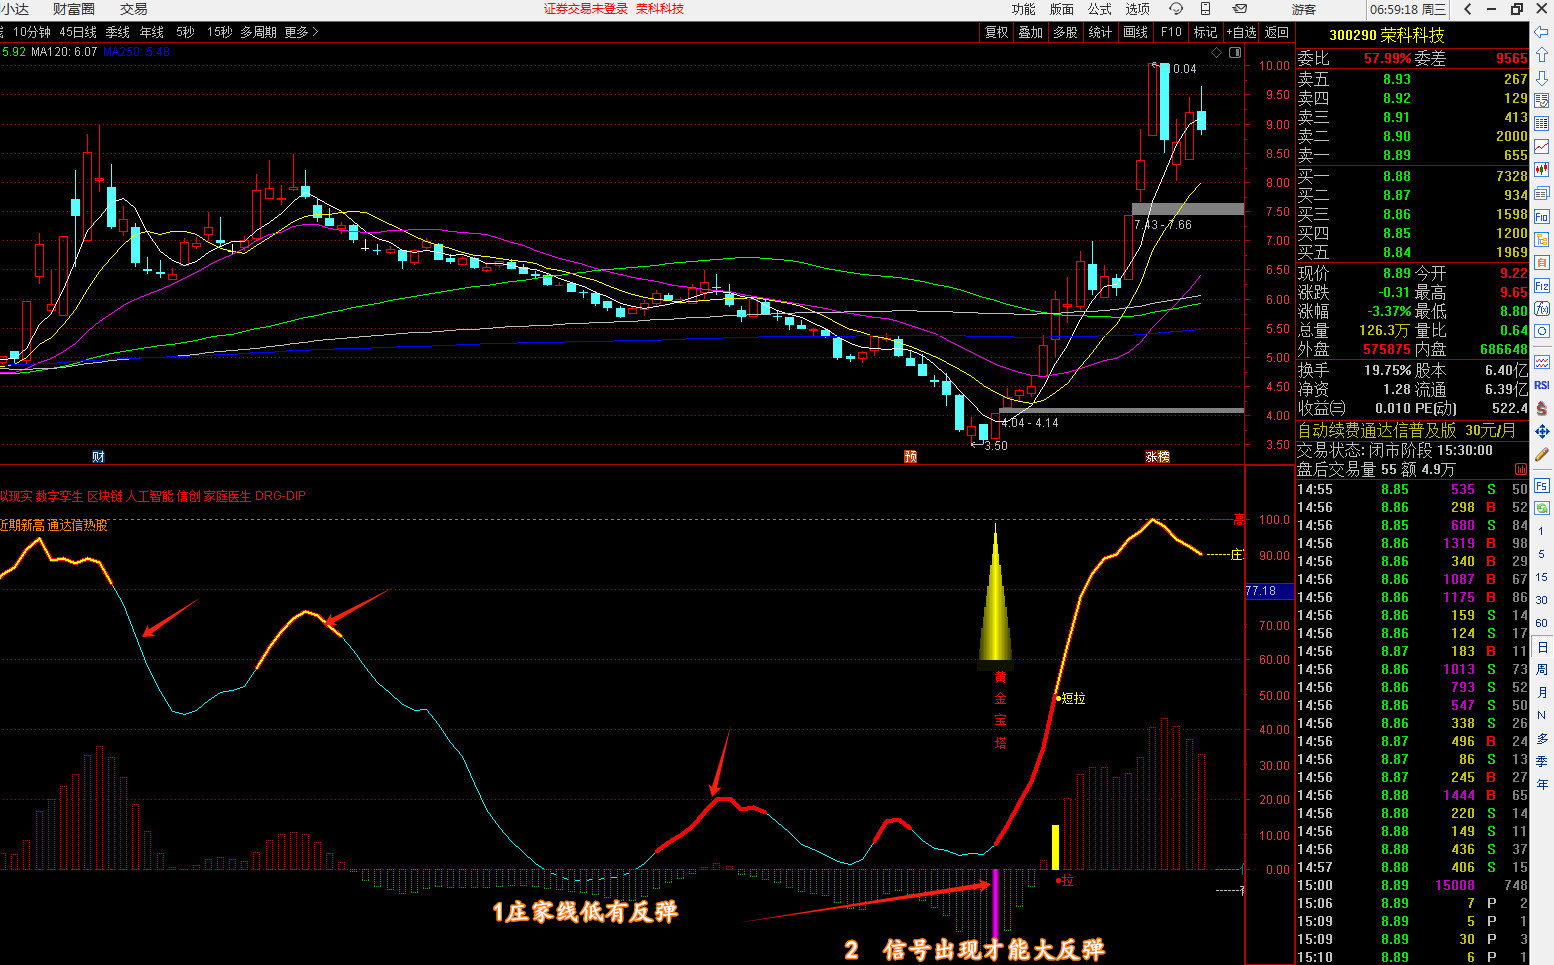
Task: Expand the 更多 periods dropdown
Action: [x=301, y=32]
